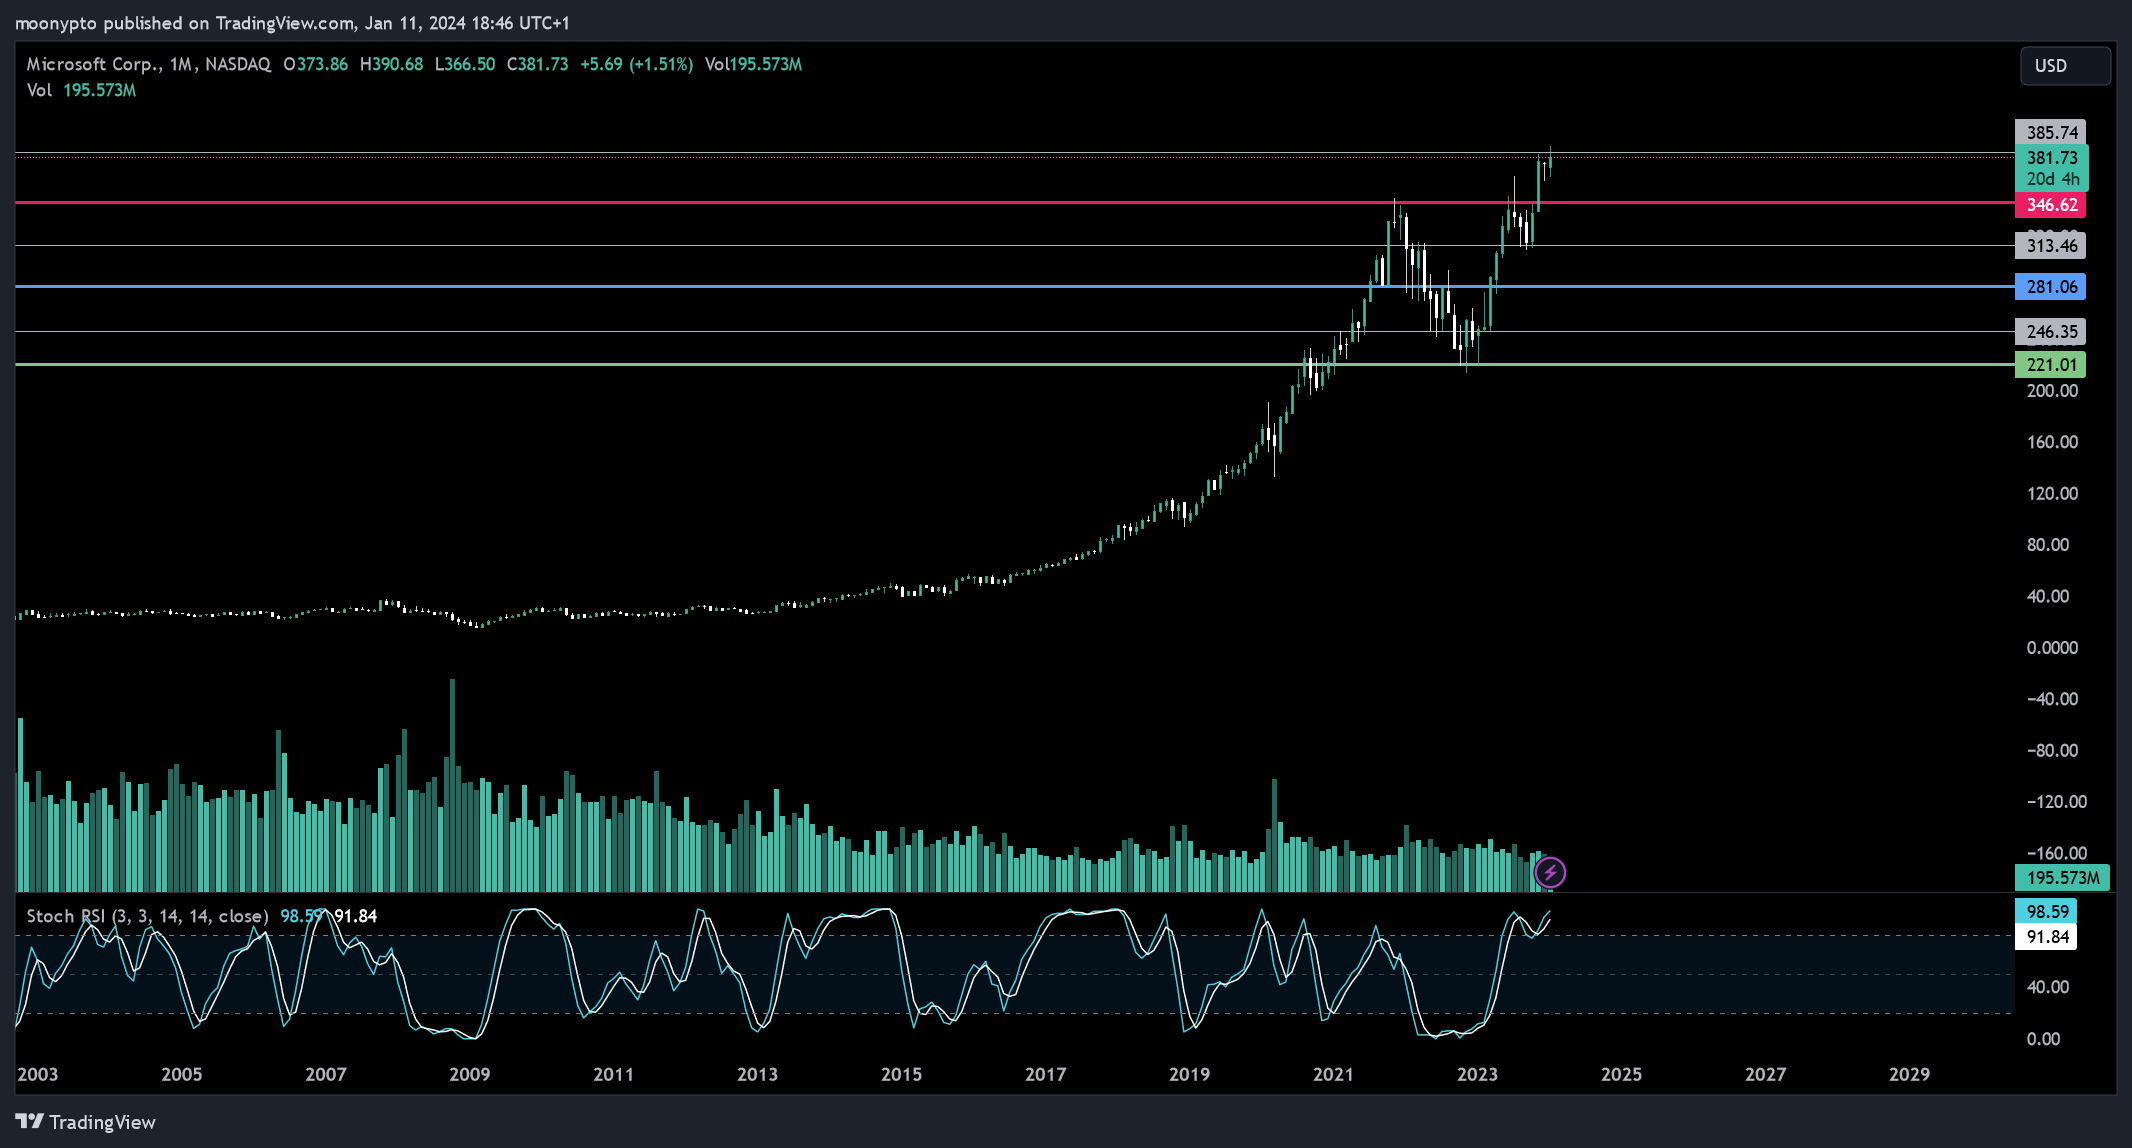Click the volume 195.573M axis label
The image size is (2132, 1148).
click(x=2062, y=878)
